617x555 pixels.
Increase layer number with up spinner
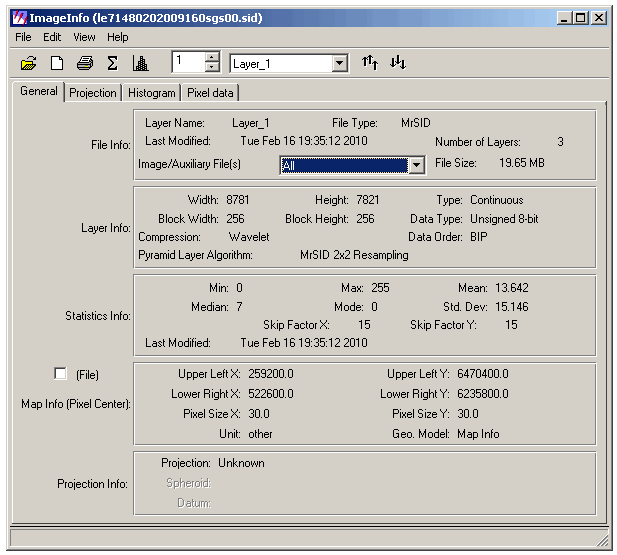pyautogui.click(x=211, y=58)
